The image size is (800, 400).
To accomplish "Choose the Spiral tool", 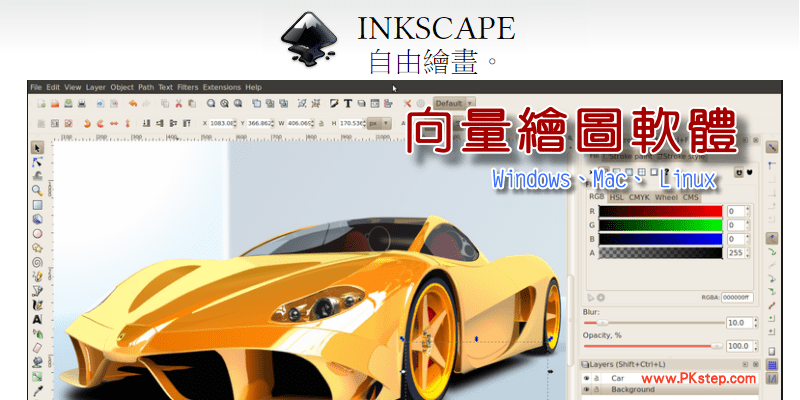I will click(x=37, y=262).
